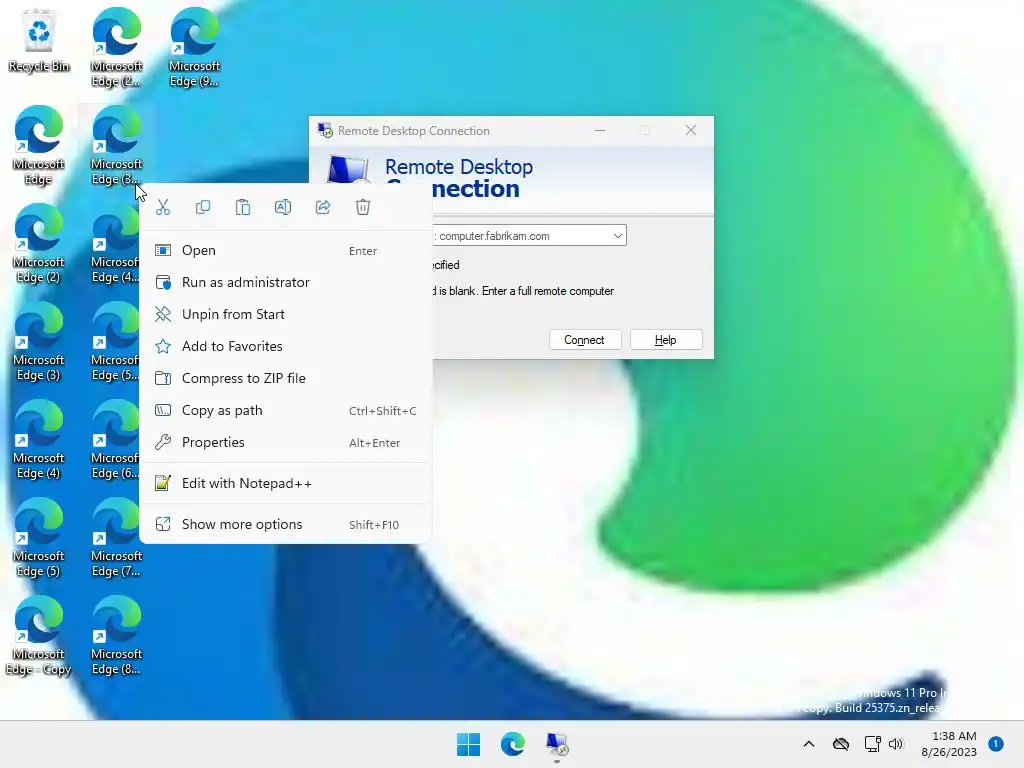Click the Cut icon in context menu

(x=163, y=207)
